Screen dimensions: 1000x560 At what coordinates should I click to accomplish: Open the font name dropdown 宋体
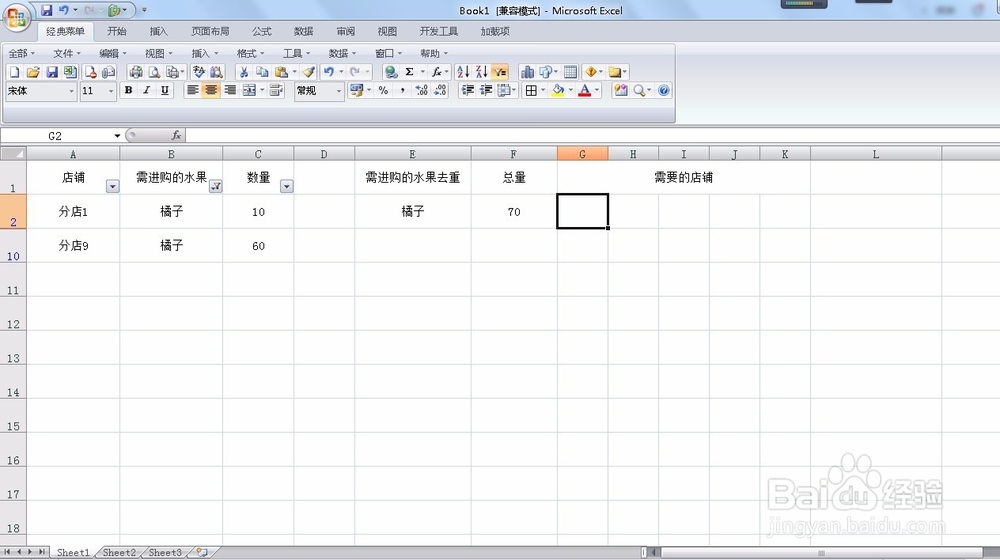pos(71,91)
